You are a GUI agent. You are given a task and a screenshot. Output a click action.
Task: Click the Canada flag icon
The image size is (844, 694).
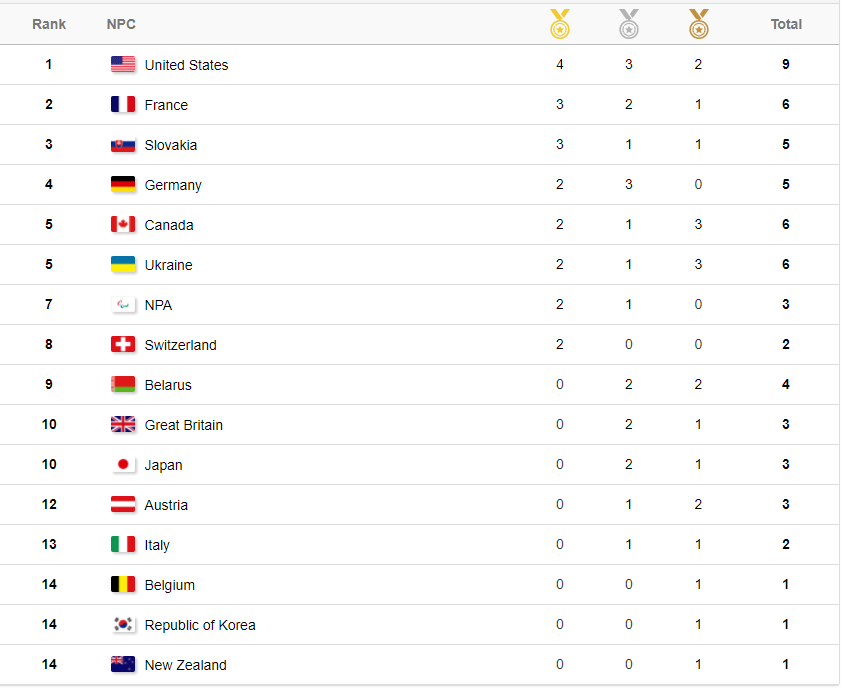(x=123, y=225)
